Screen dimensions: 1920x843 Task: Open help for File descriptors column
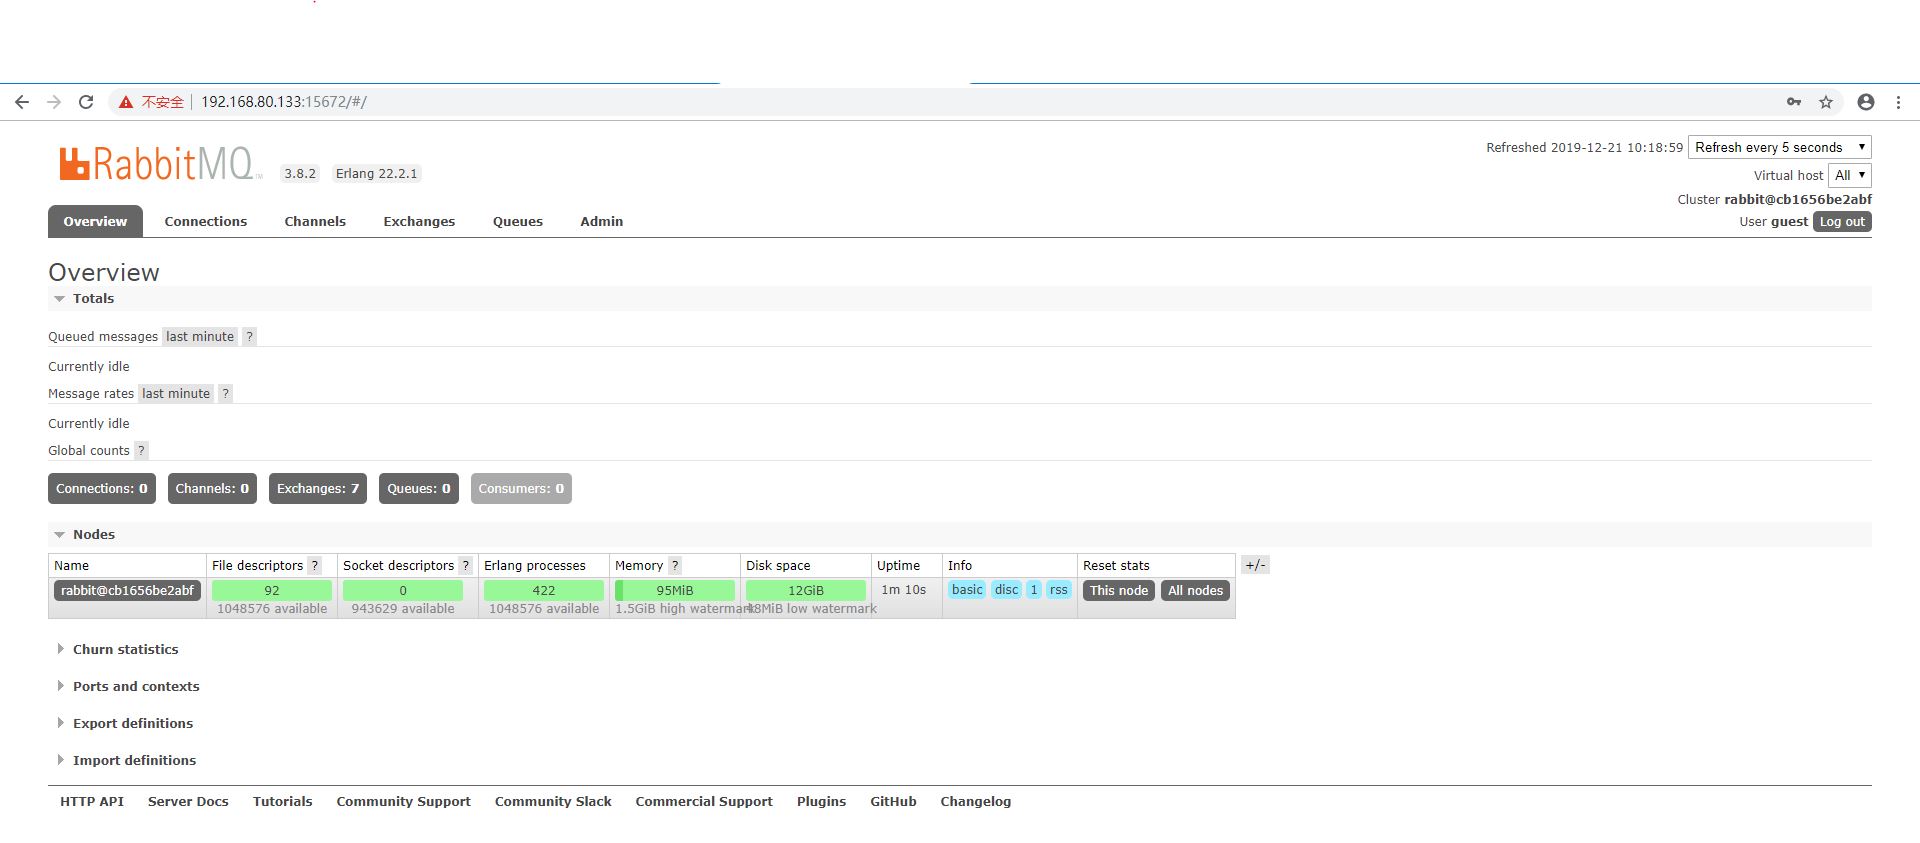click(315, 566)
